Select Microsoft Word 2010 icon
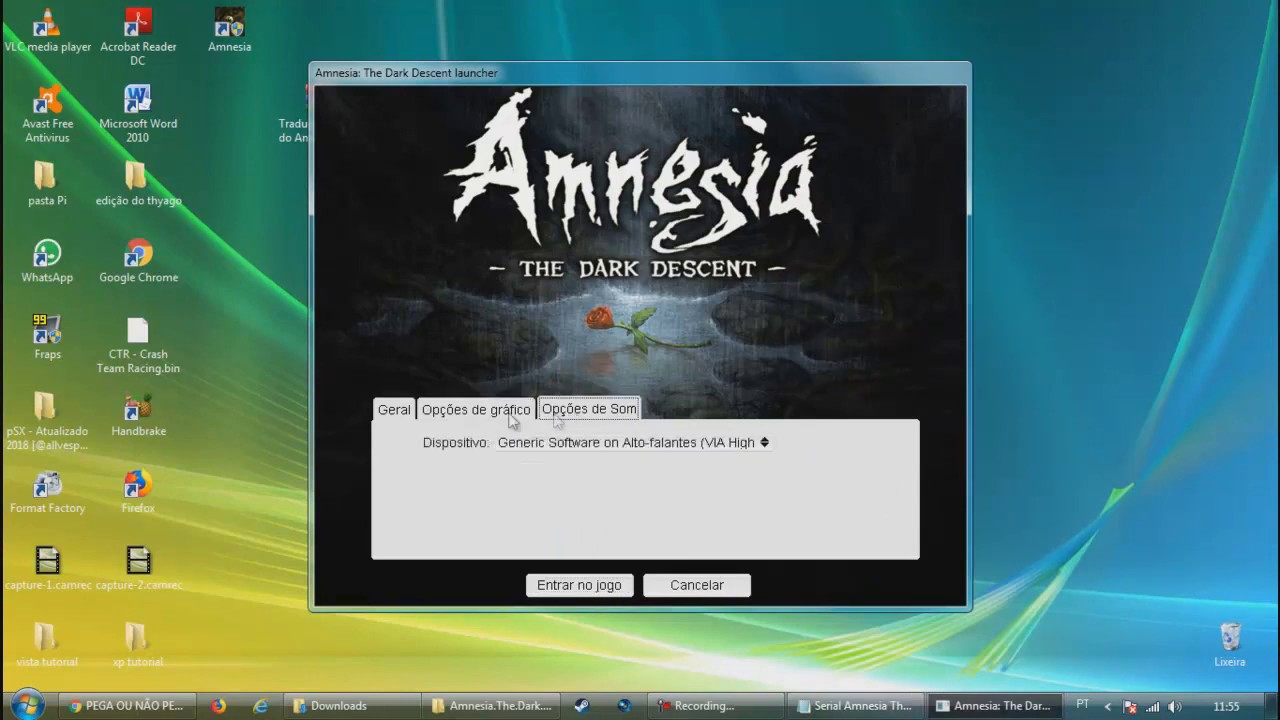 pyautogui.click(x=138, y=114)
